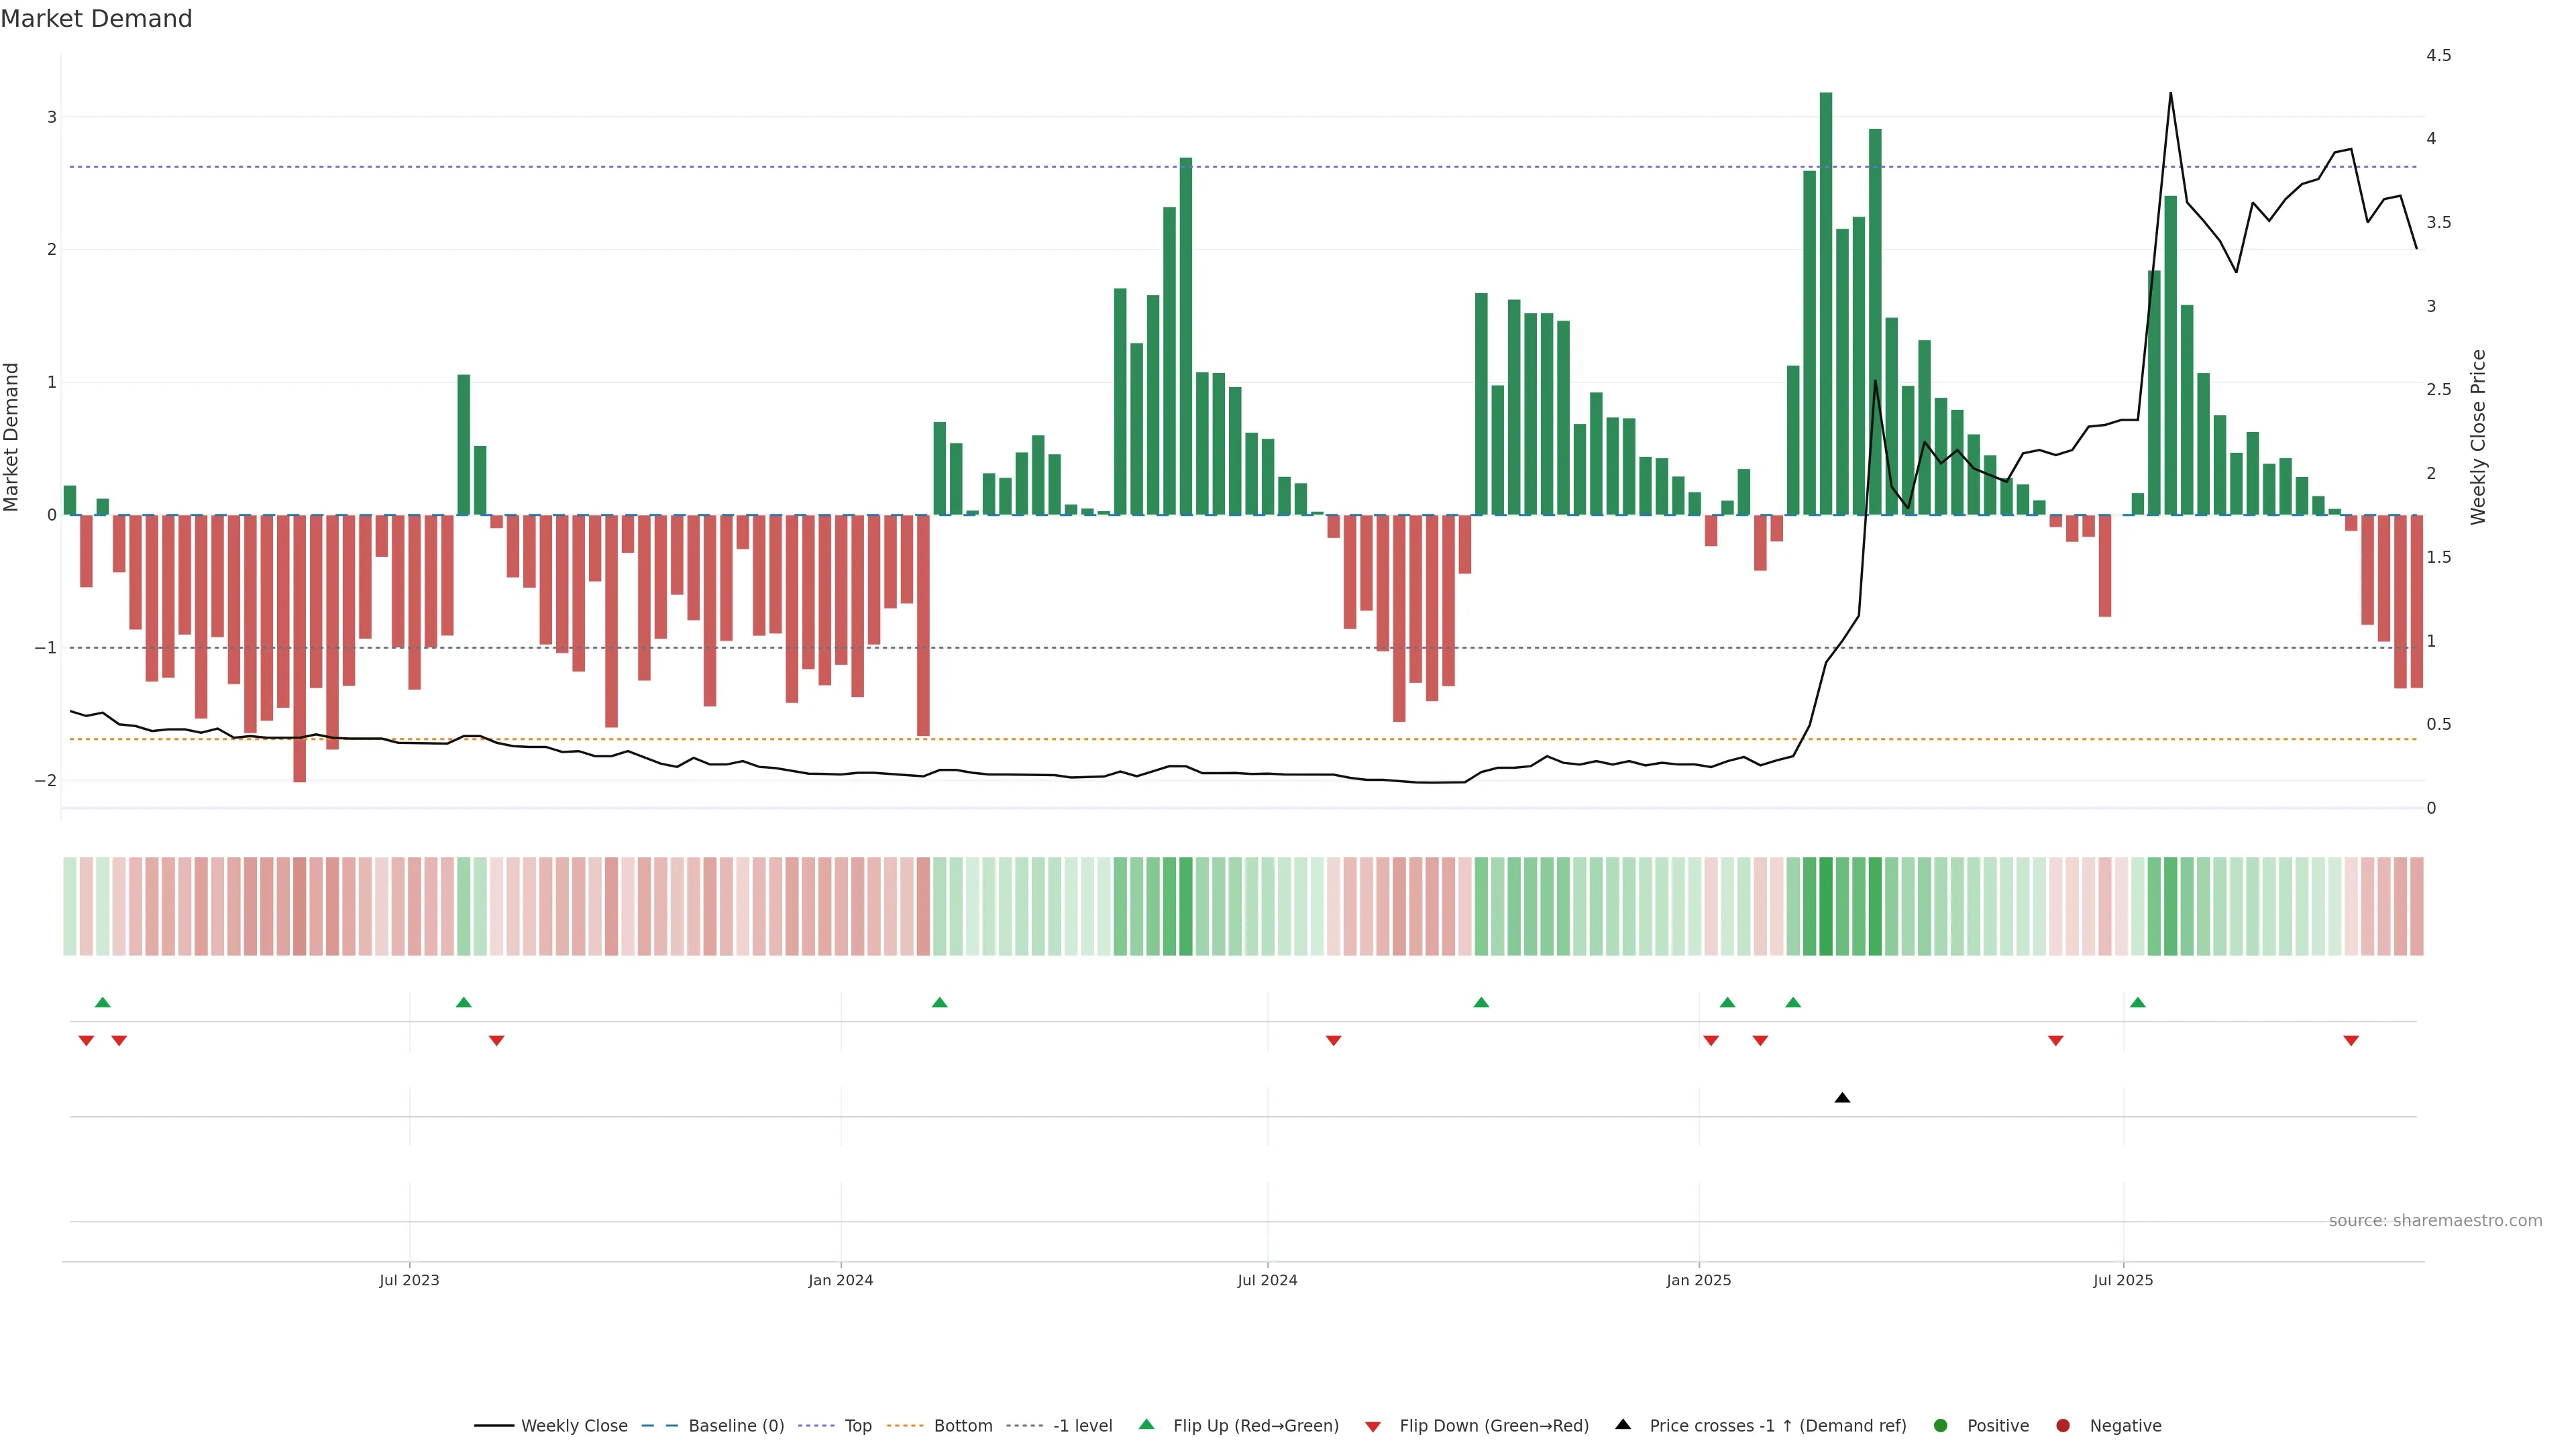Click the lowest red bar reaching -2
Image resolution: width=2576 pixels, height=1449 pixels.
[300, 650]
